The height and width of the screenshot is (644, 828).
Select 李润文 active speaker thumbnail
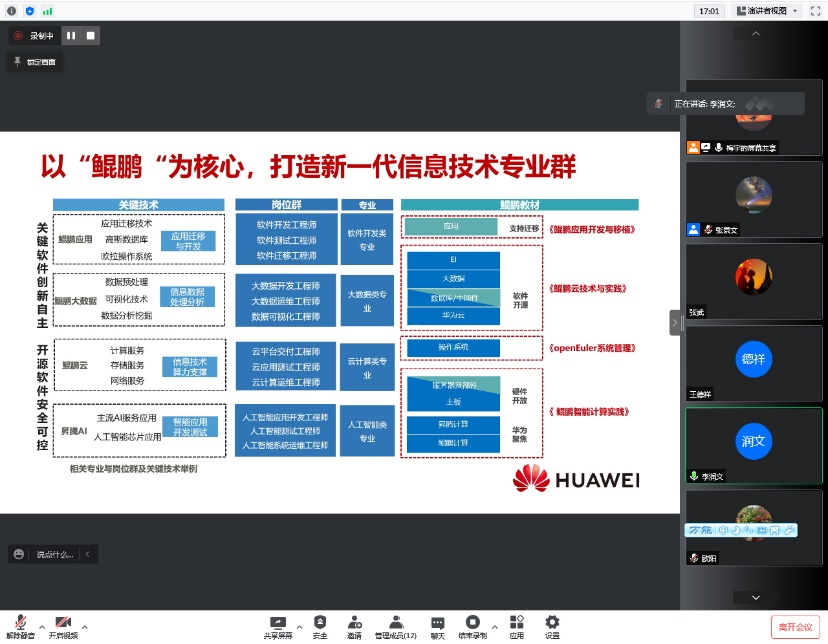point(754,446)
